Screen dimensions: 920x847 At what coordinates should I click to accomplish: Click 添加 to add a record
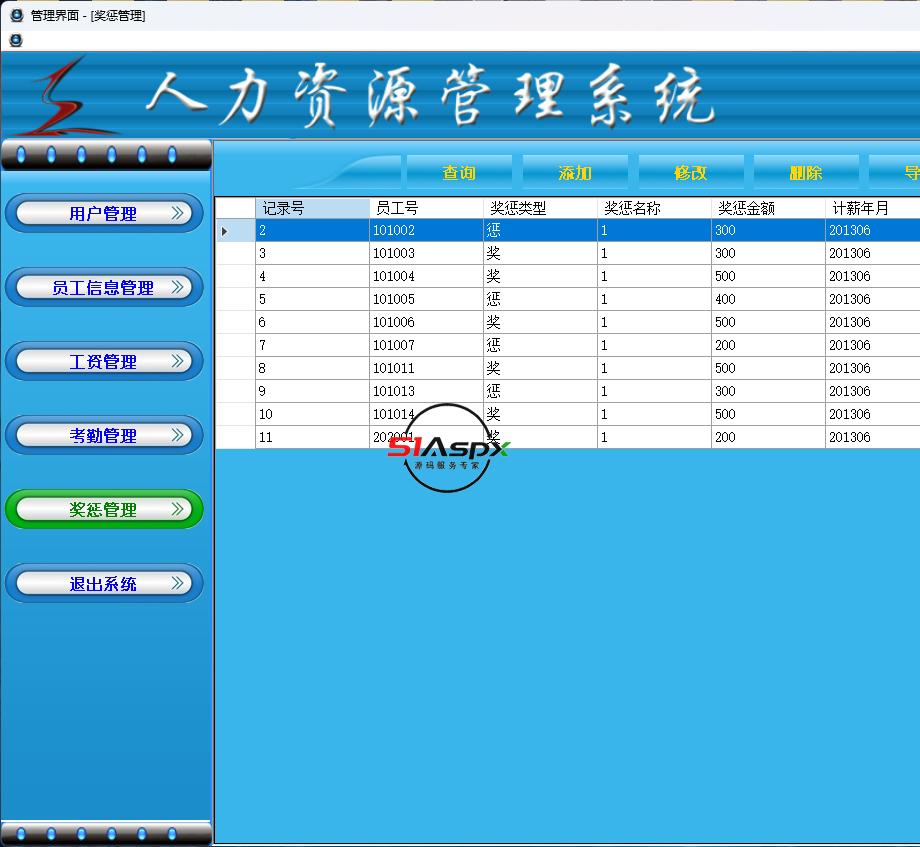point(575,172)
